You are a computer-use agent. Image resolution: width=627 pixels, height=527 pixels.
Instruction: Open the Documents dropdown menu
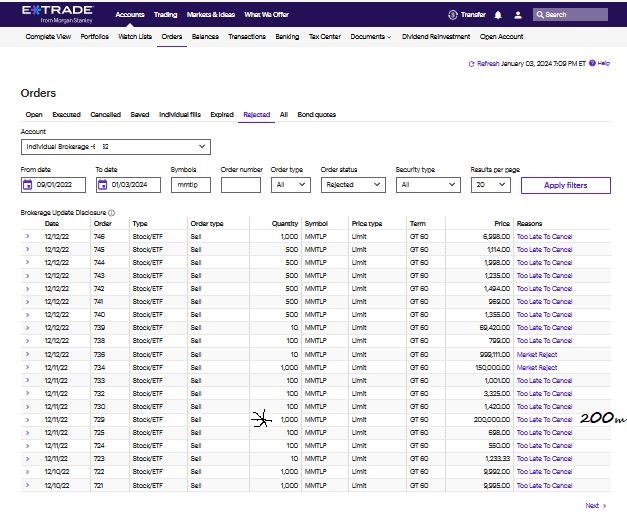(x=371, y=37)
